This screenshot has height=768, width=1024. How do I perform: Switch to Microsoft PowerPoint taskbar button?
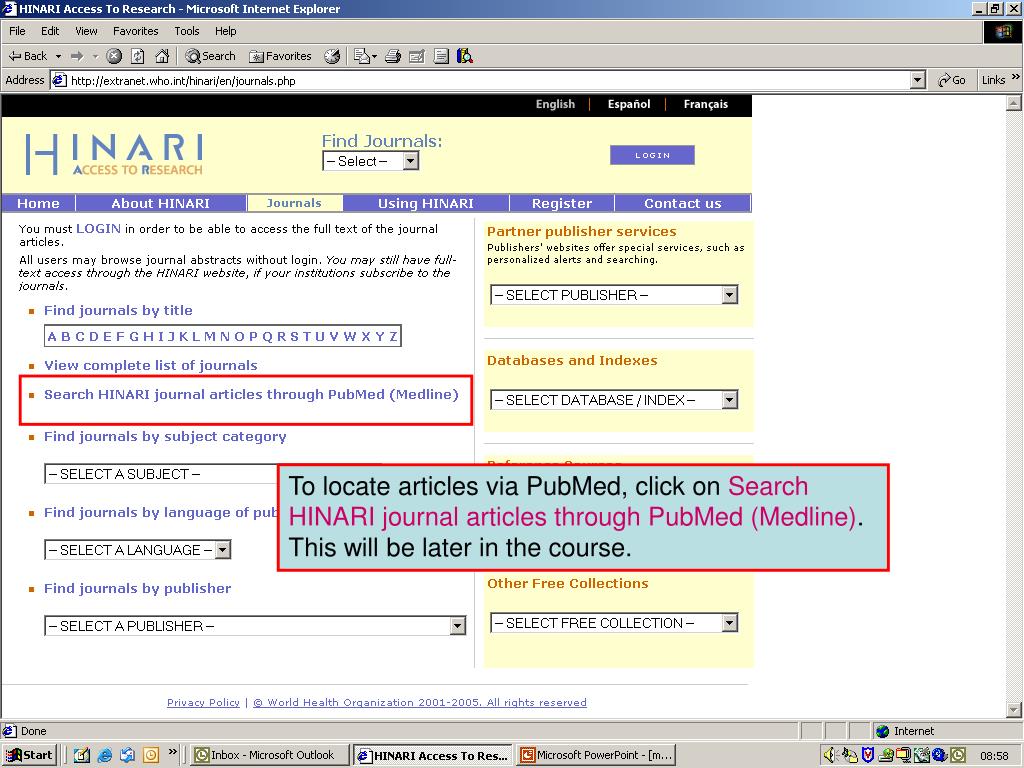click(597, 756)
